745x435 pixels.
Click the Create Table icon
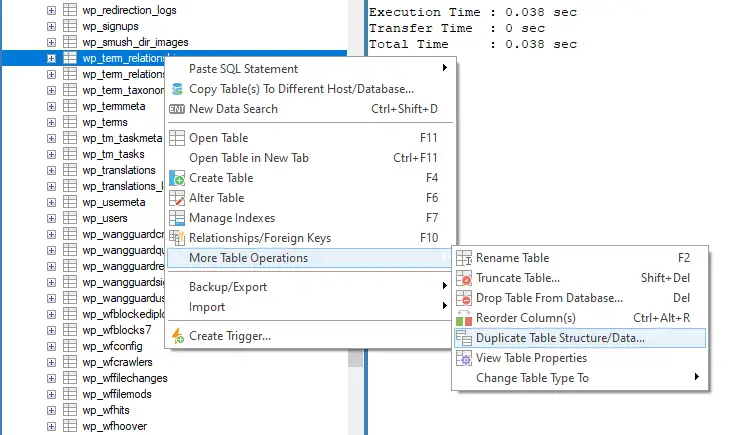[x=177, y=178]
